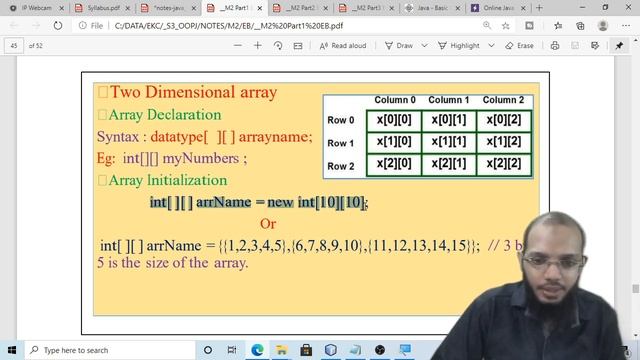Toggle pin PDF toolbar
Screen dimensions: 640x360
click(x=619, y=46)
